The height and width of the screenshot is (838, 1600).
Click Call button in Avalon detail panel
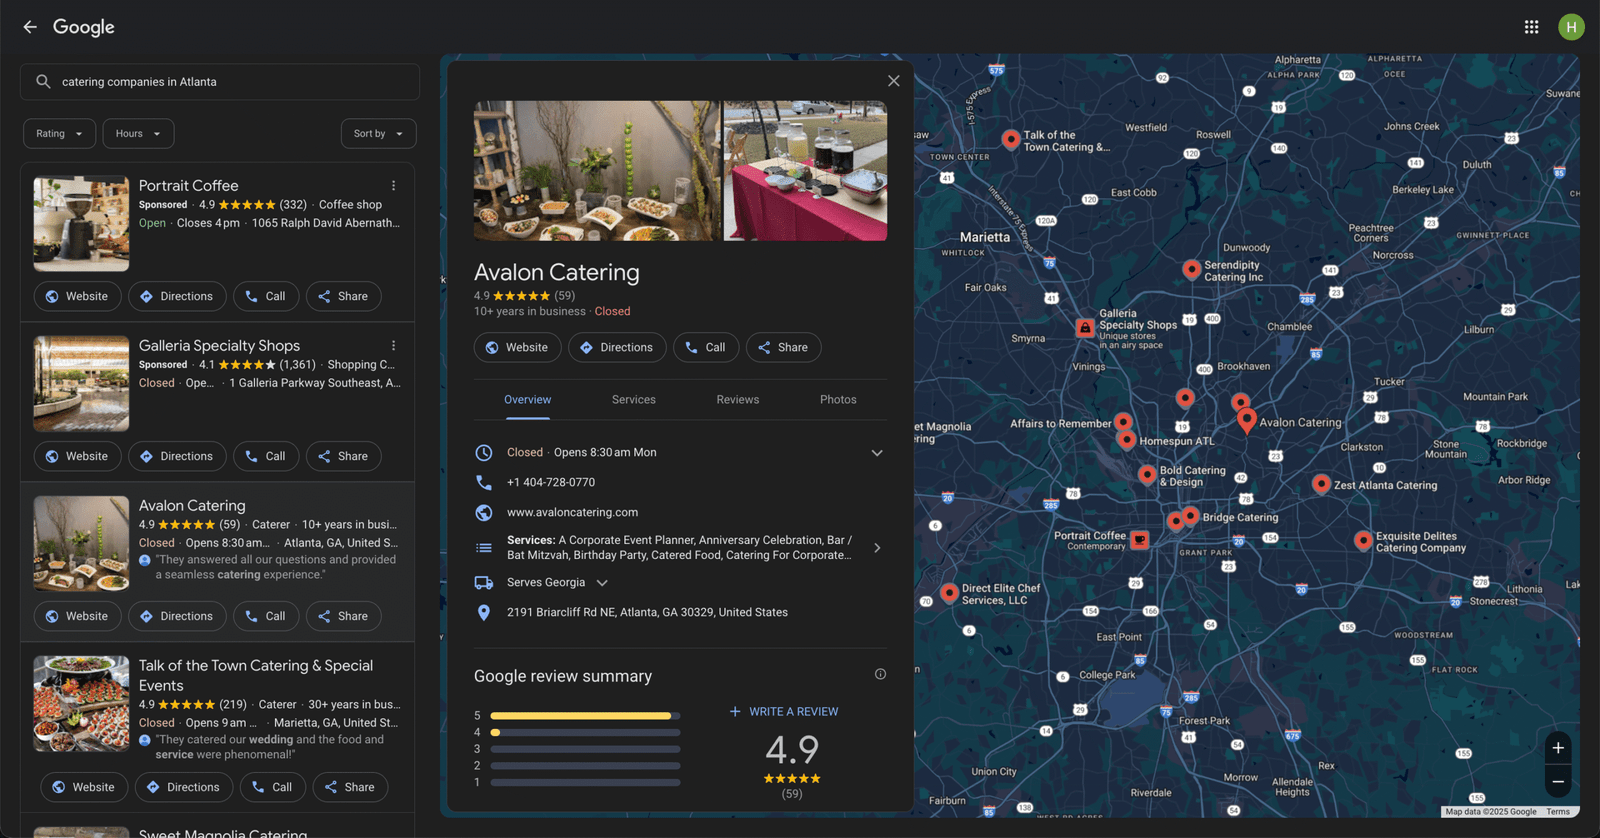706,348
